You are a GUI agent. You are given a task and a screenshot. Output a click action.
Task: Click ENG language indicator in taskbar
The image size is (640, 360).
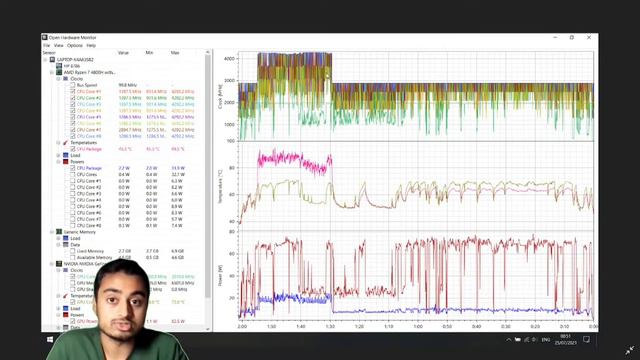click(x=545, y=340)
